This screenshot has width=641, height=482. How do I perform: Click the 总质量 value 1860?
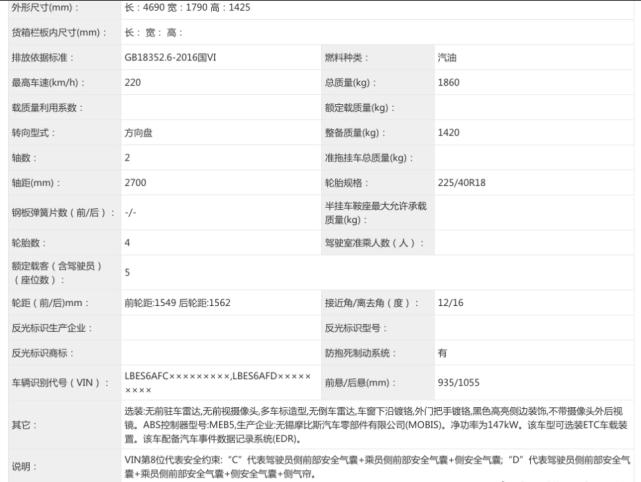(x=449, y=83)
